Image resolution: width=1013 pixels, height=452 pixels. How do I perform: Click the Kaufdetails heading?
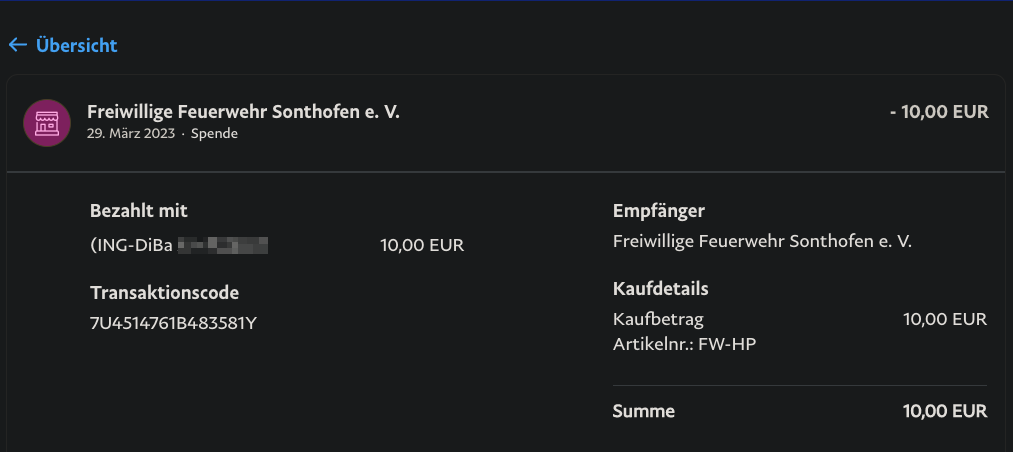(660, 289)
